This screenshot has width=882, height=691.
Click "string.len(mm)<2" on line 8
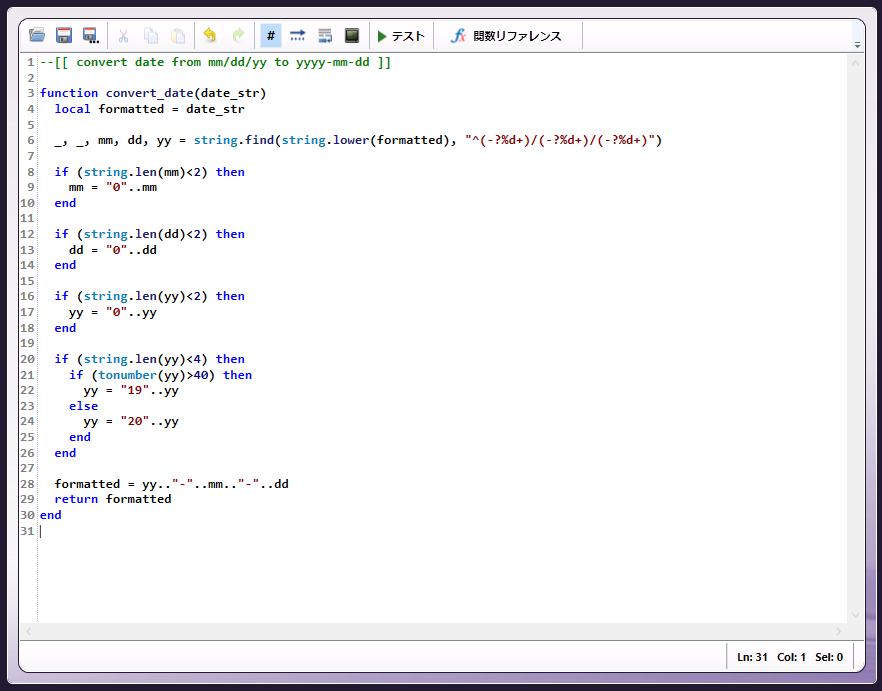click(142, 172)
